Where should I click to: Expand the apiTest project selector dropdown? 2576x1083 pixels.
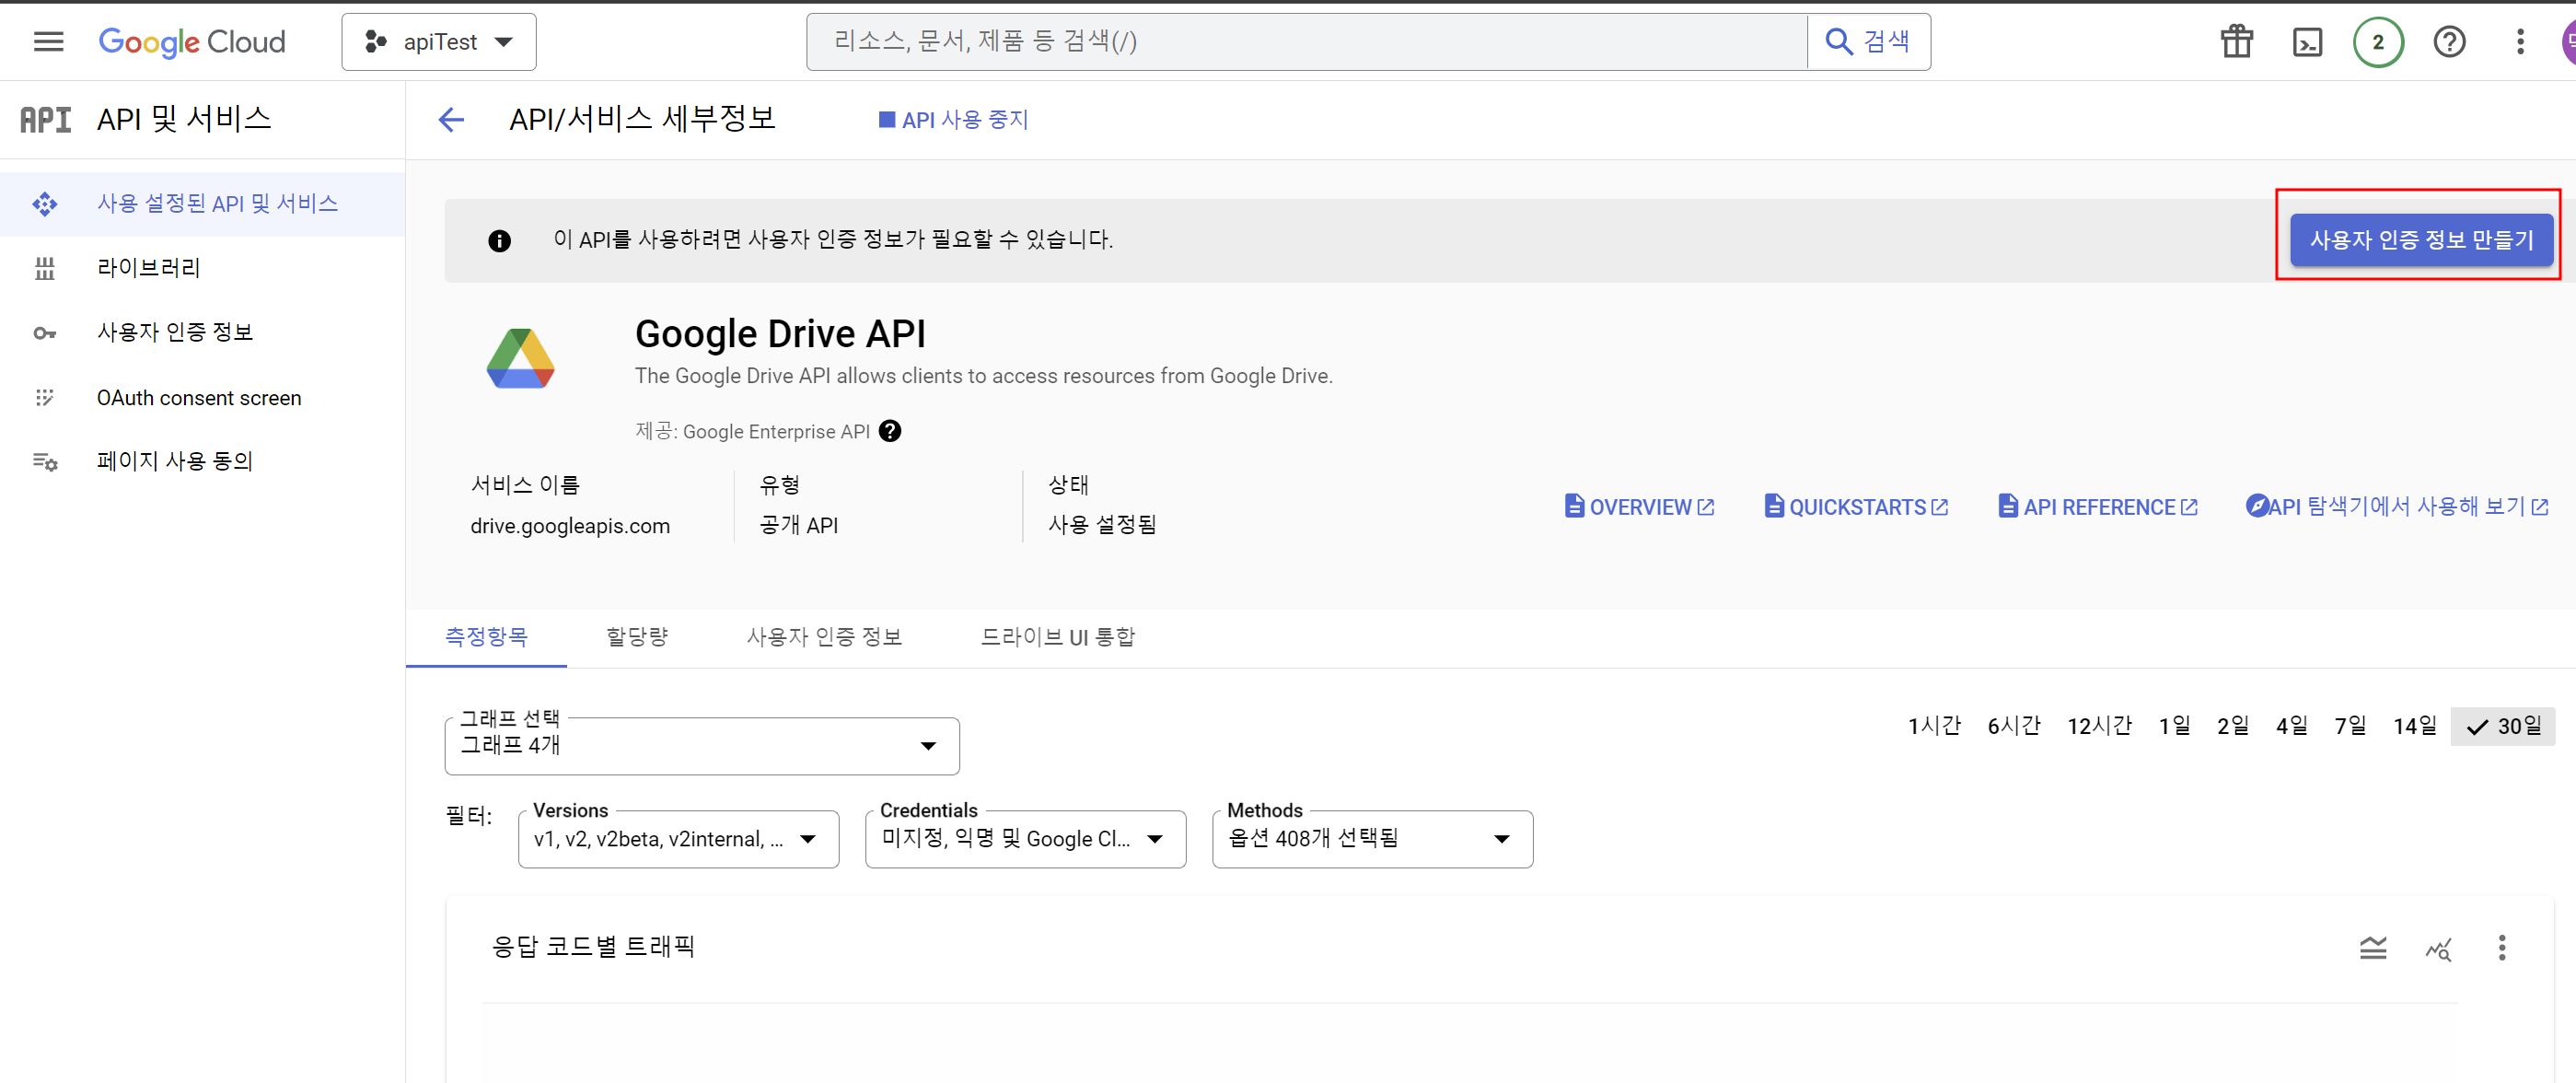coord(439,42)
